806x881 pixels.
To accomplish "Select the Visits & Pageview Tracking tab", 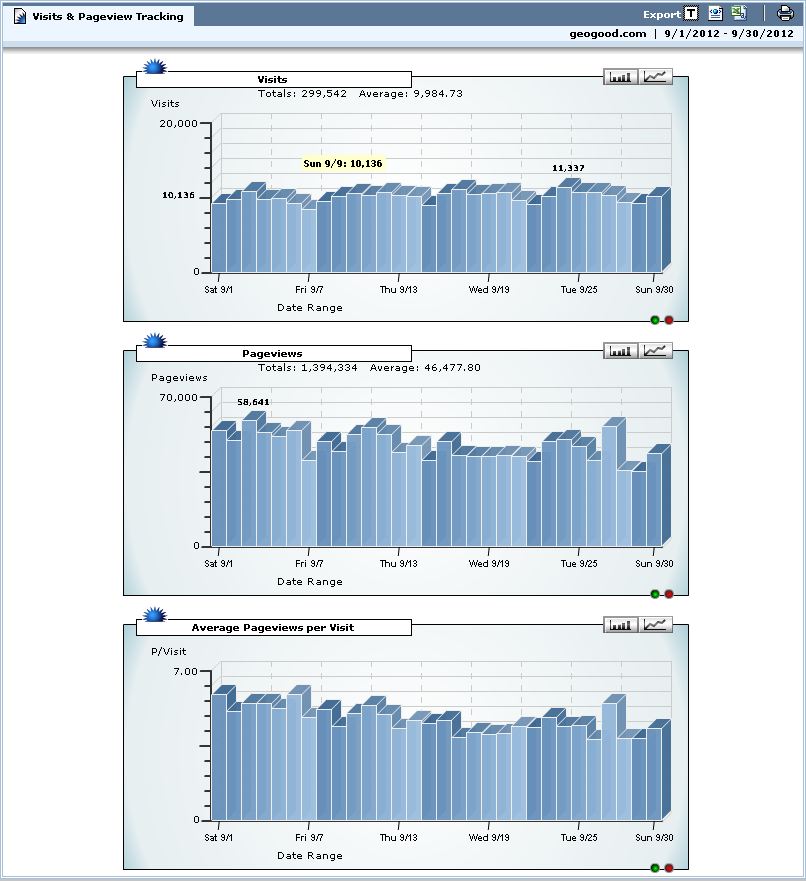I will [98, 16].
